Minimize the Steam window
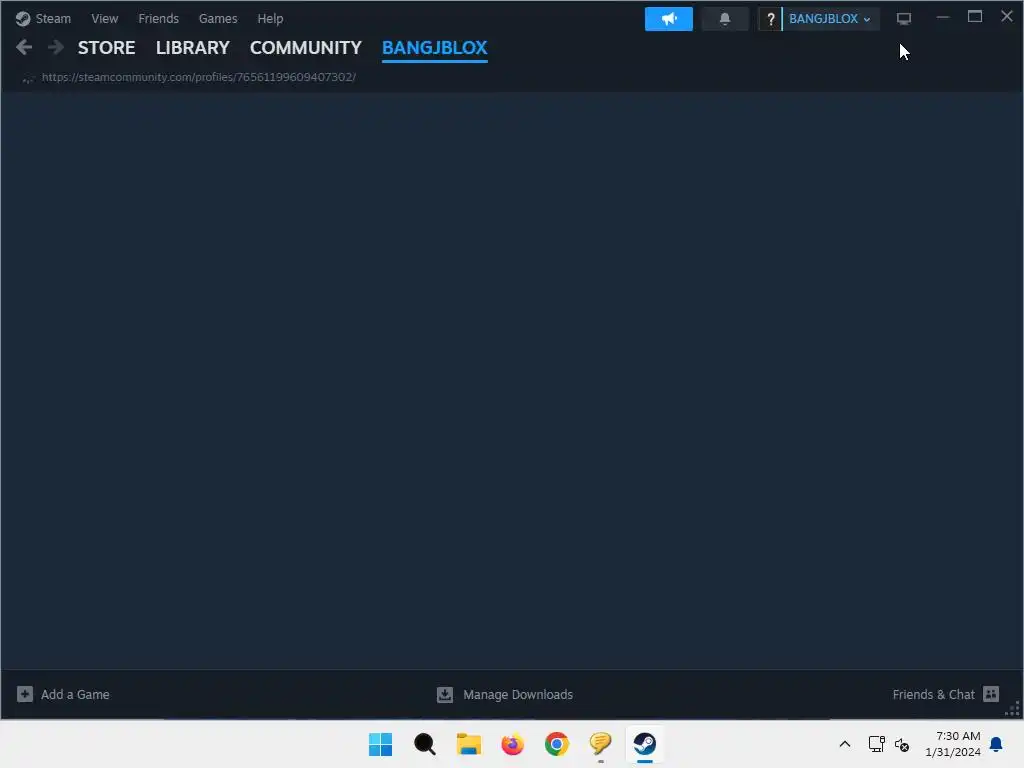The width and height of the screenshot is (1024, 768). [x=942, y=17]
